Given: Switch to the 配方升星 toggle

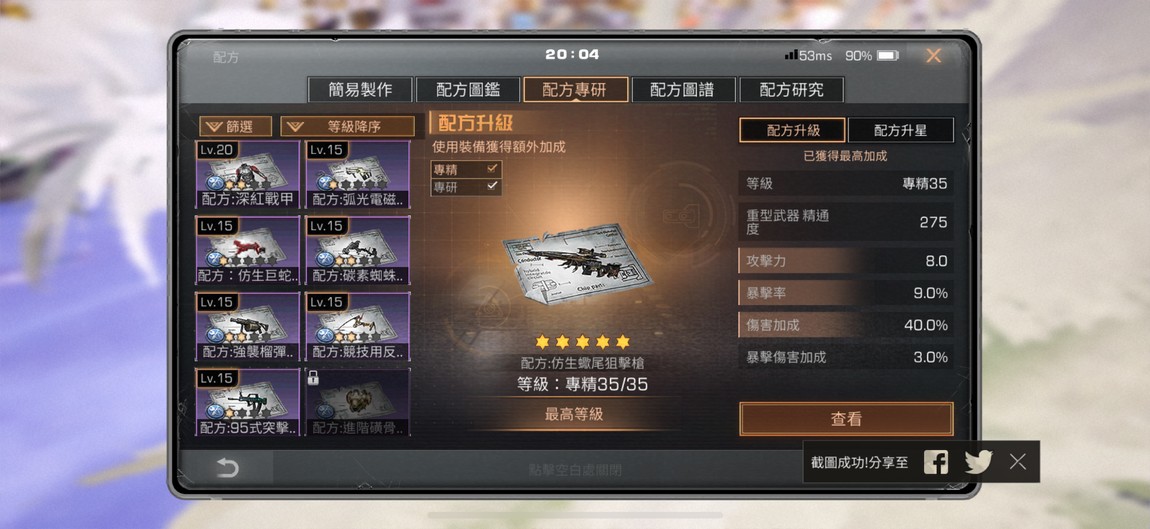Looking at the screenshot, I should [901, 131].
